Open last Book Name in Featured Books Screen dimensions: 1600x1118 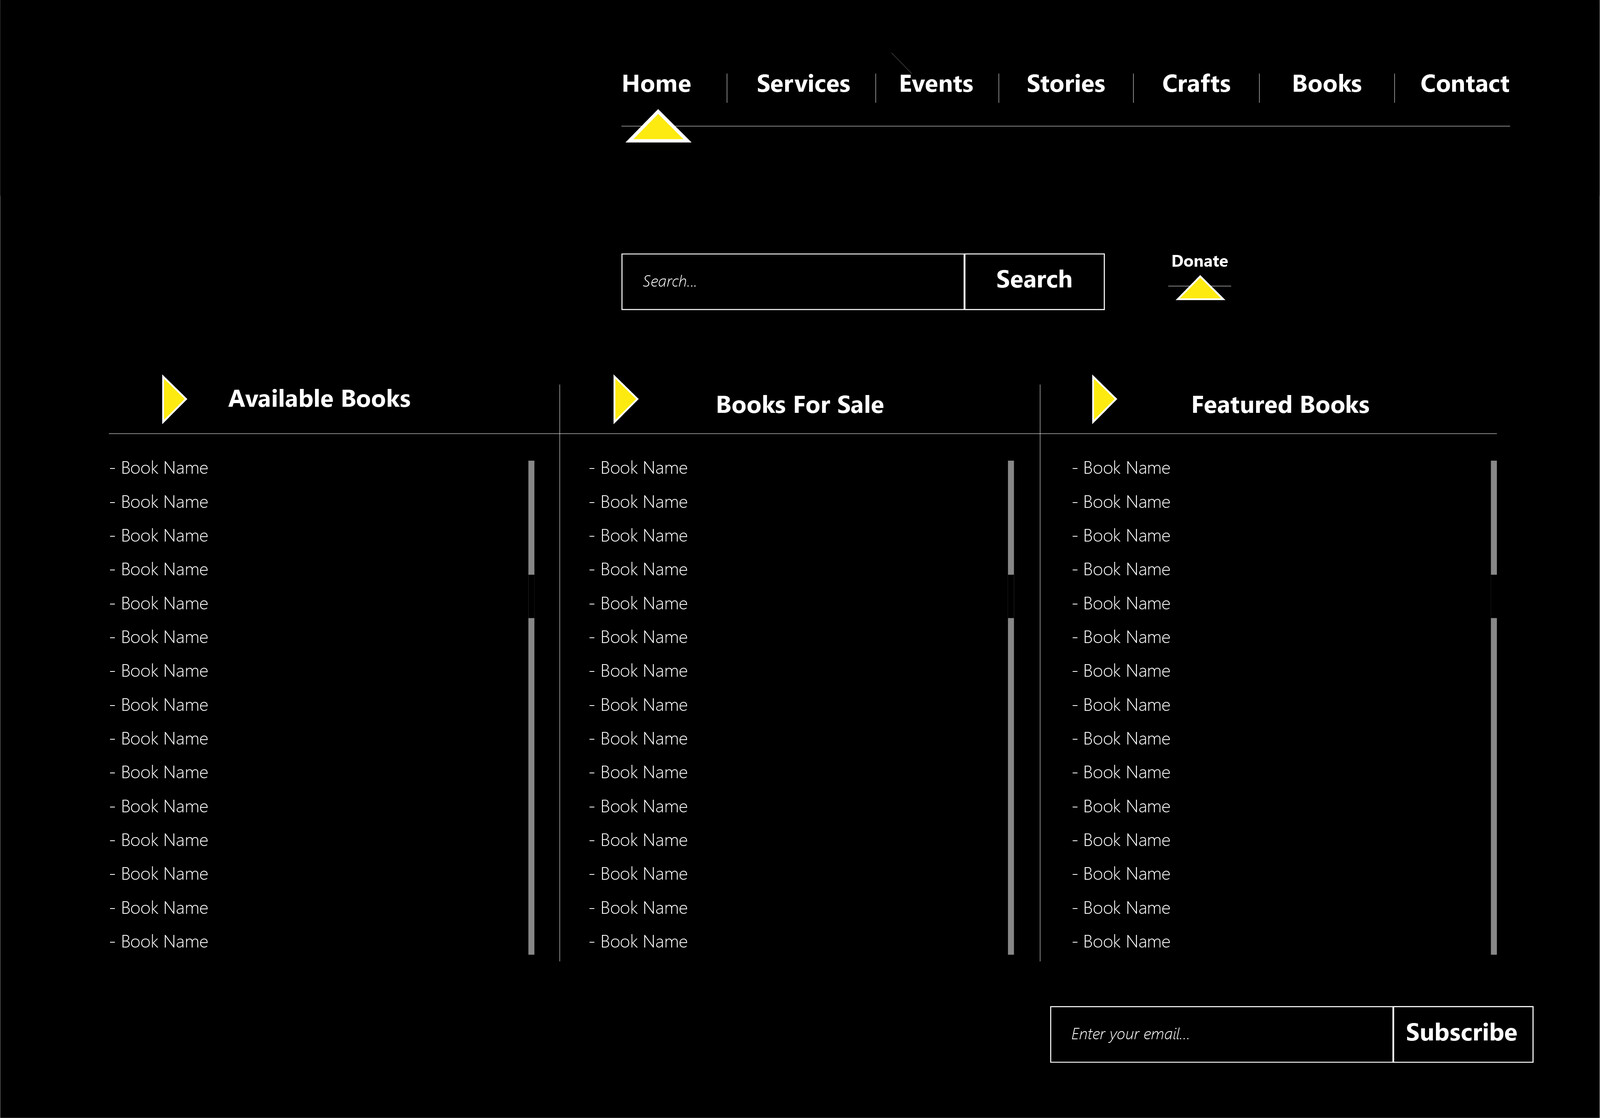pyautogui.click(x=1121, y=942)
